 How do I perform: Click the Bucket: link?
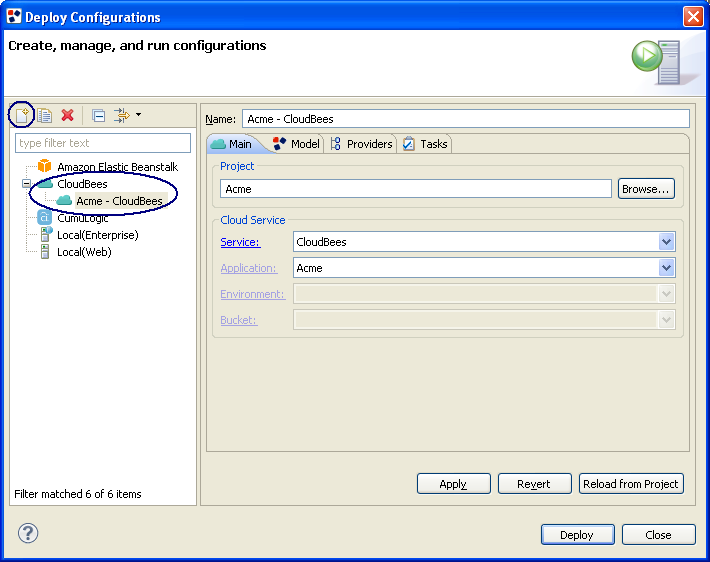[x=239, y=320]
